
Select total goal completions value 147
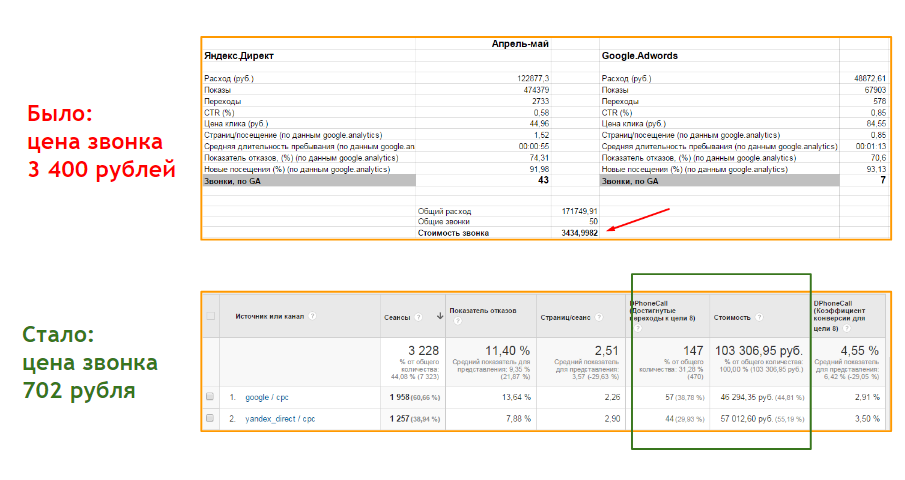click(693, 351)
